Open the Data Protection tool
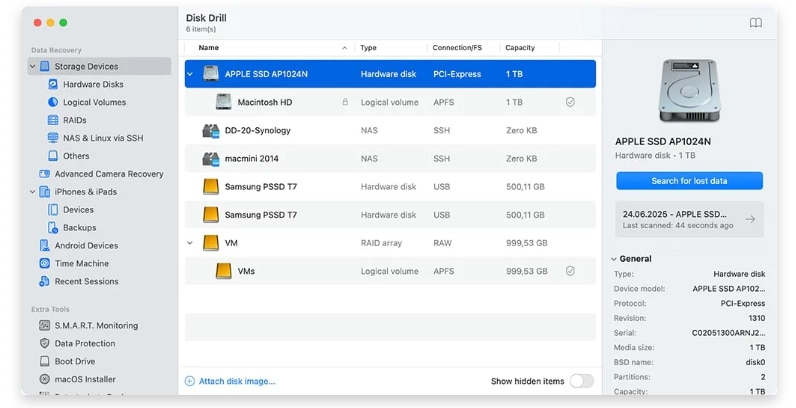 coord(85,344)
